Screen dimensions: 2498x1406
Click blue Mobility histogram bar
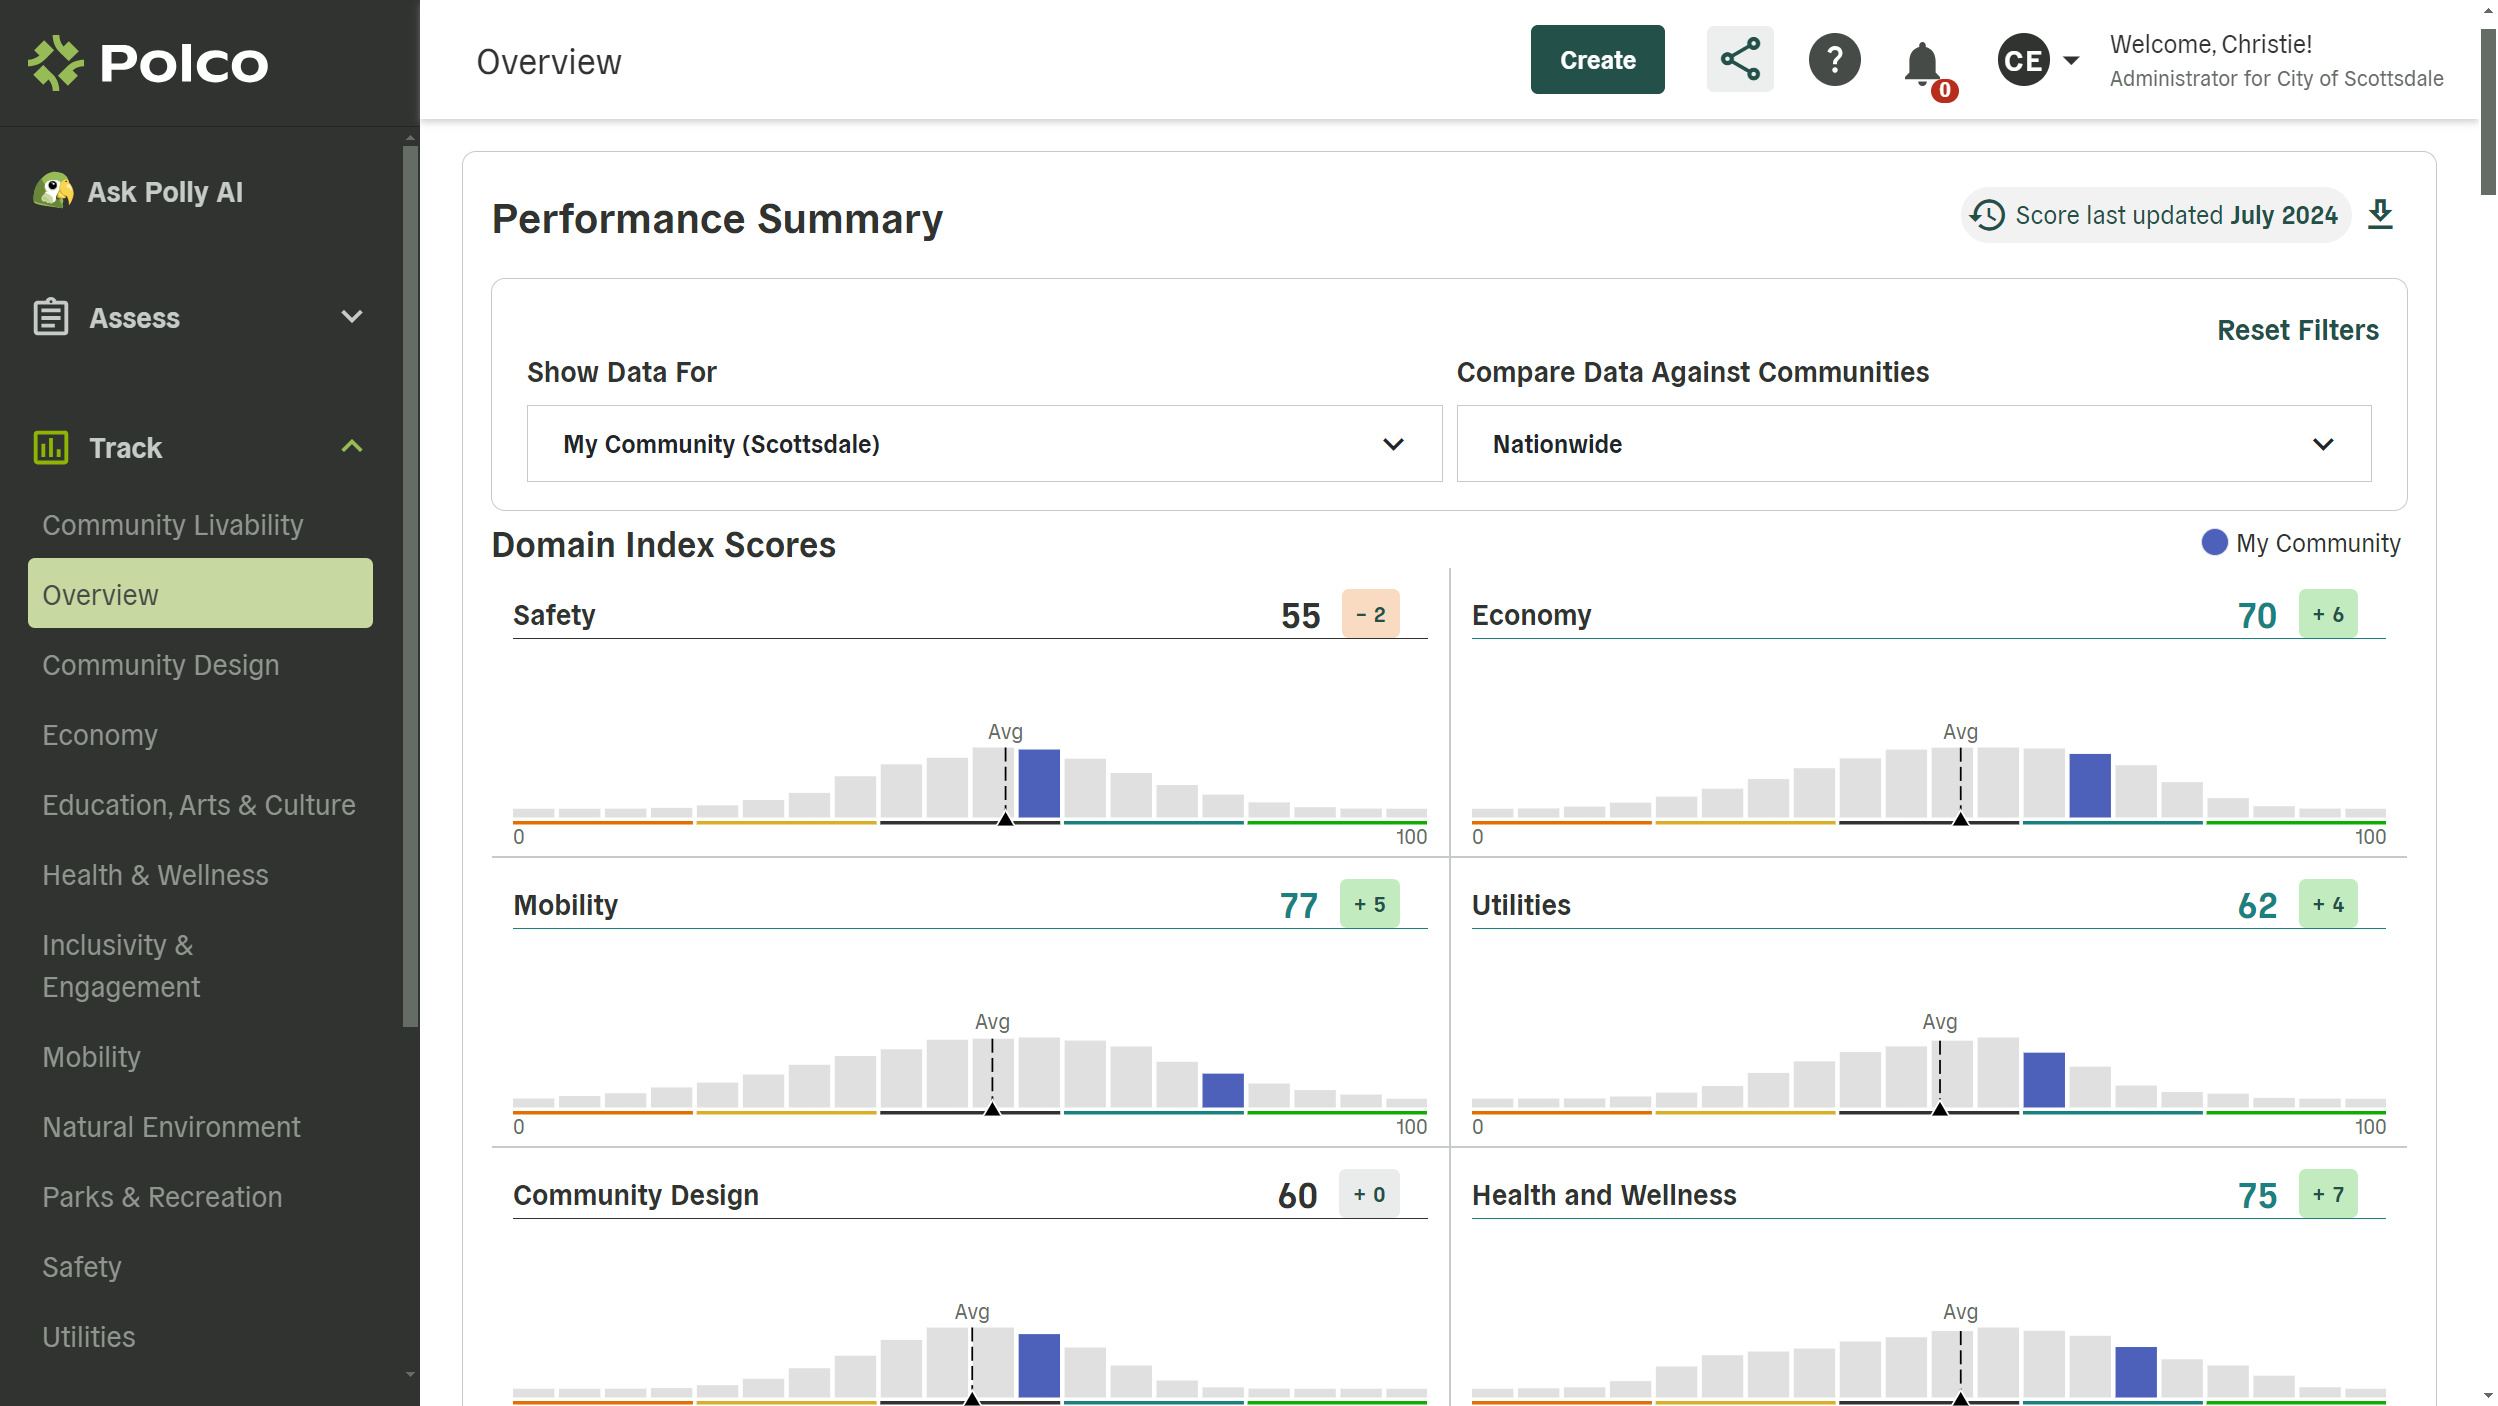(1222, 1090)
